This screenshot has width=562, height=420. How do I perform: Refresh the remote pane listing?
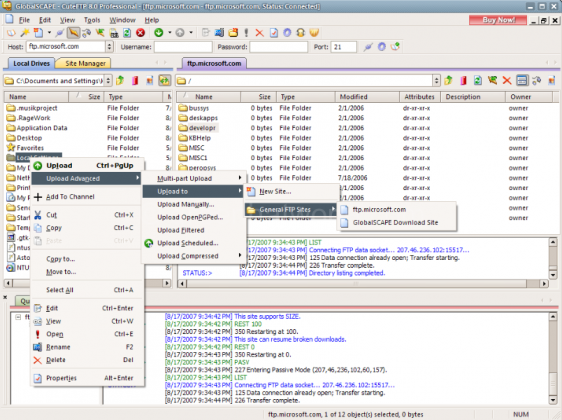[477, 81]
